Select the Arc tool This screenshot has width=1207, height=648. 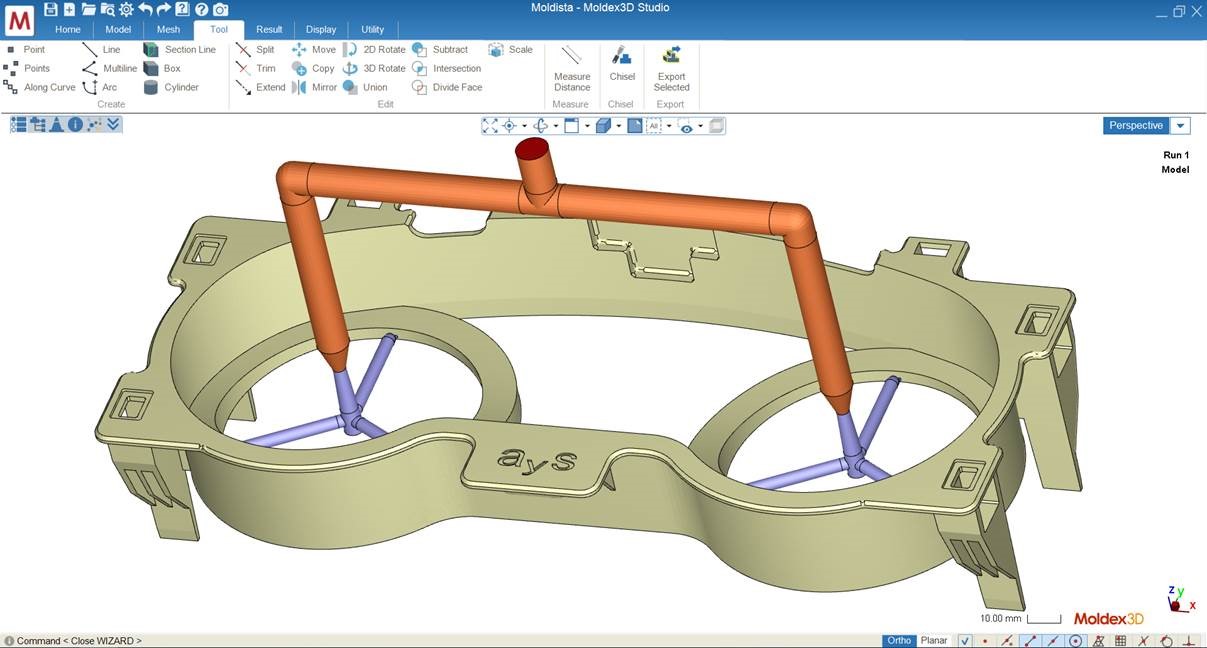pyautogui.click(x=100, y=87)
